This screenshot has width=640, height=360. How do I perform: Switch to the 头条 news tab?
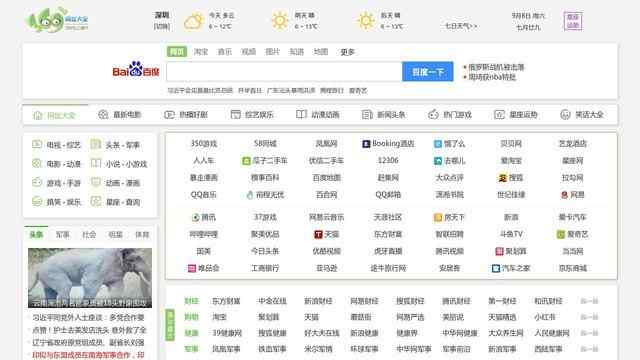point(36,235)
